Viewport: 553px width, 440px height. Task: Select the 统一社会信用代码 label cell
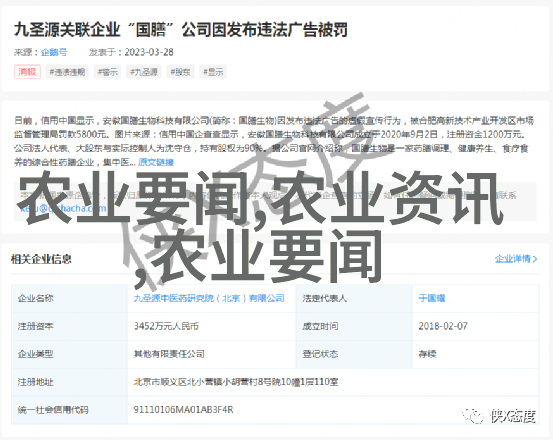tap(69, 410)
